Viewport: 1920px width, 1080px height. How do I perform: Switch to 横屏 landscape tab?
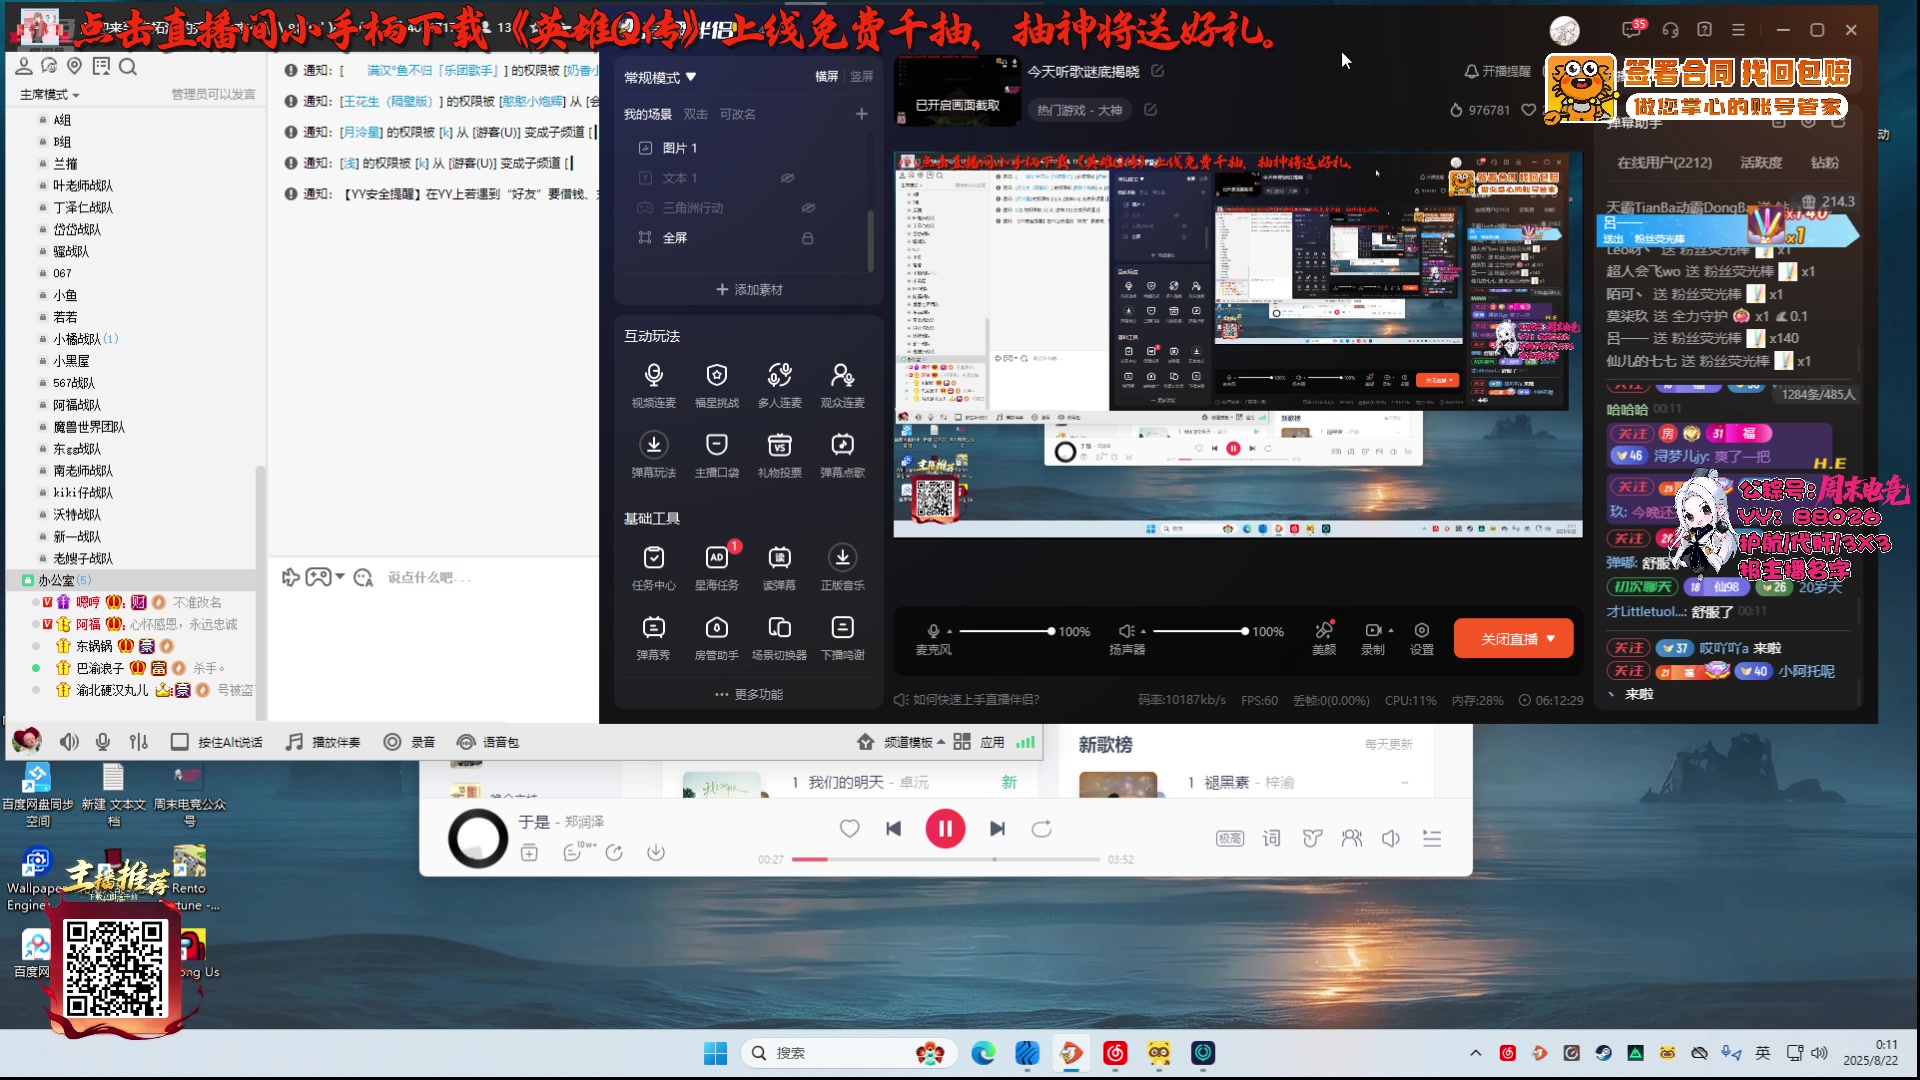(826, 77)
